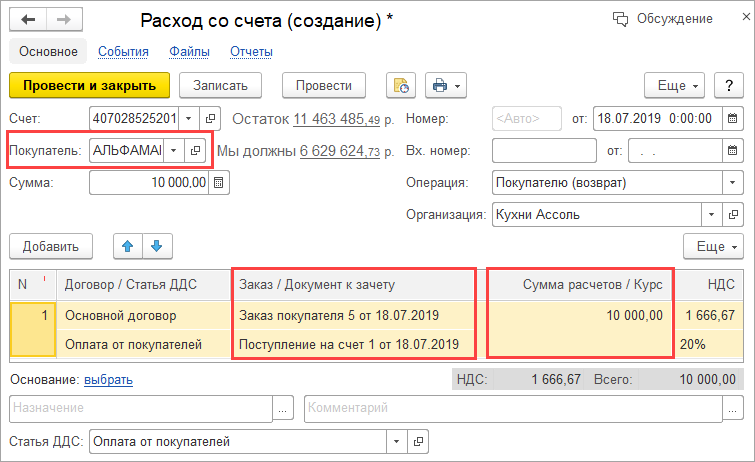Click the Провести button
This screenshot has height=462, width=755.
click(x=324, y=86)
